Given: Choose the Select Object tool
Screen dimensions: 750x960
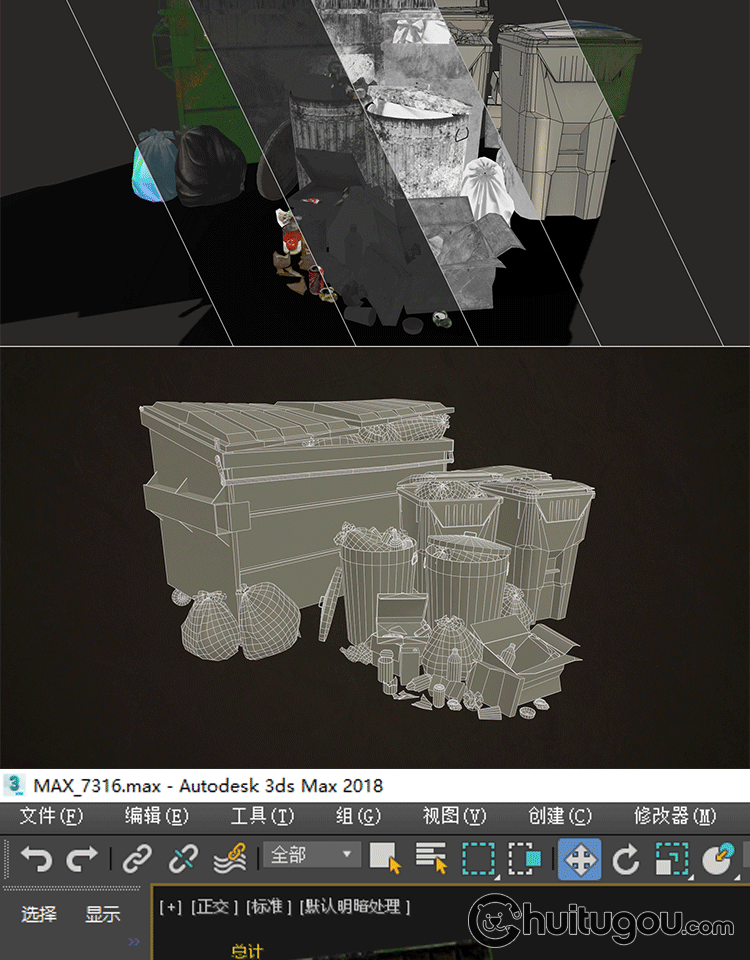Looking at the screenshot, I should [x=386, y=858].
